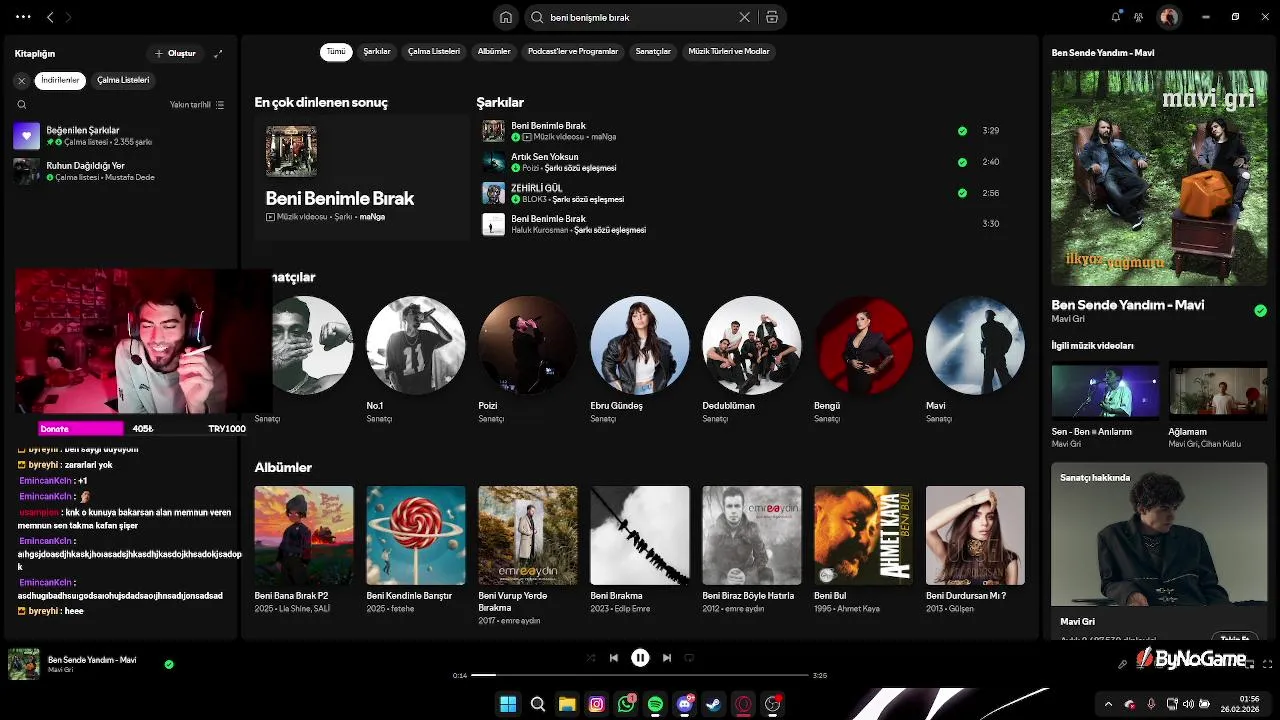Open the Ruhun Dağıldığı Yer playlist
Screen dimensions: 1280x720
tap(120, 171)
